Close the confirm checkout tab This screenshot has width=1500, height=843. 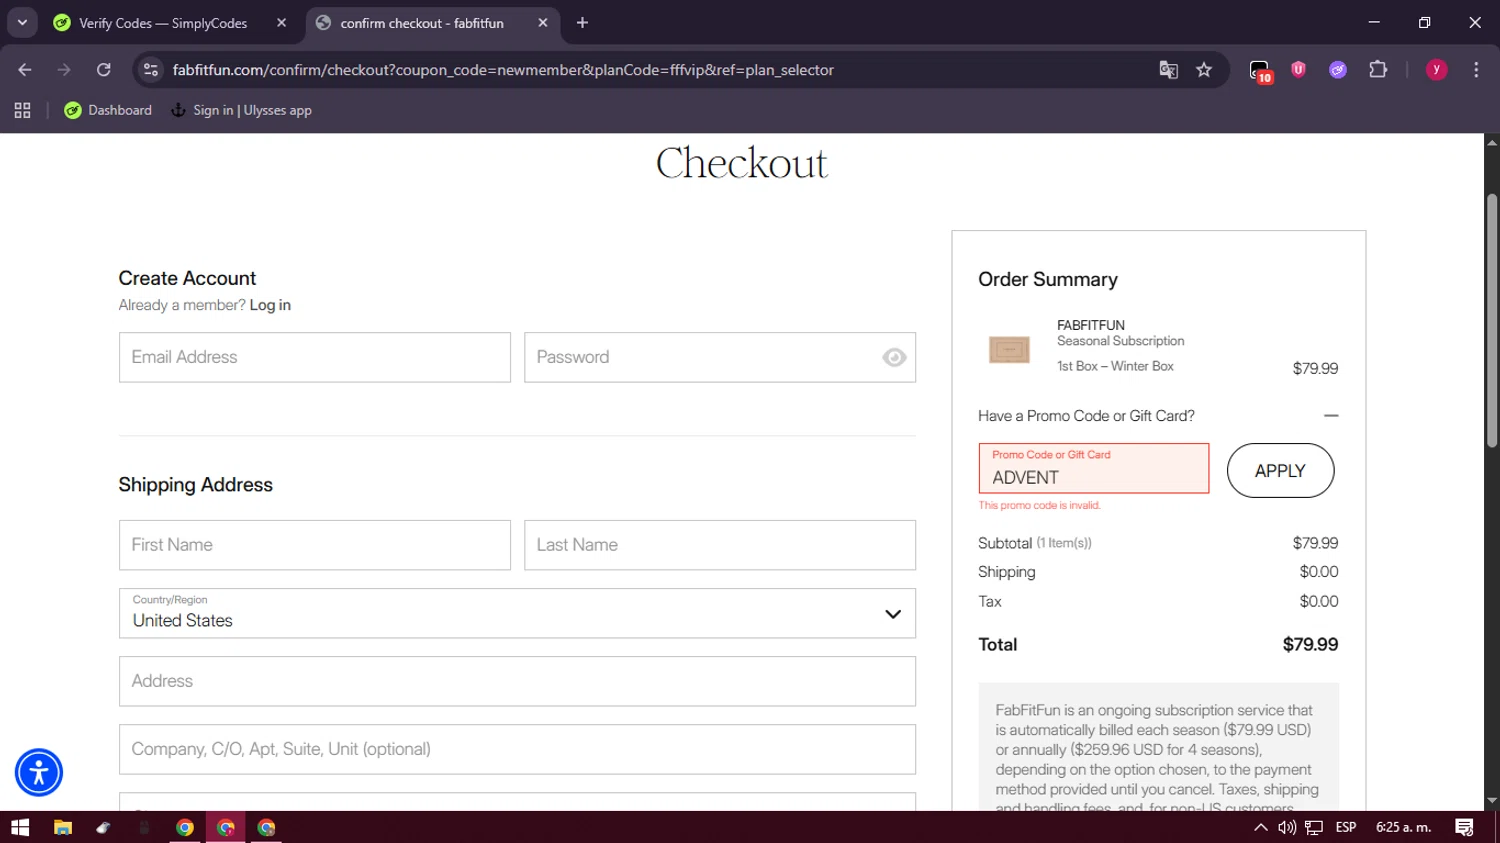(x=542, y=22)
